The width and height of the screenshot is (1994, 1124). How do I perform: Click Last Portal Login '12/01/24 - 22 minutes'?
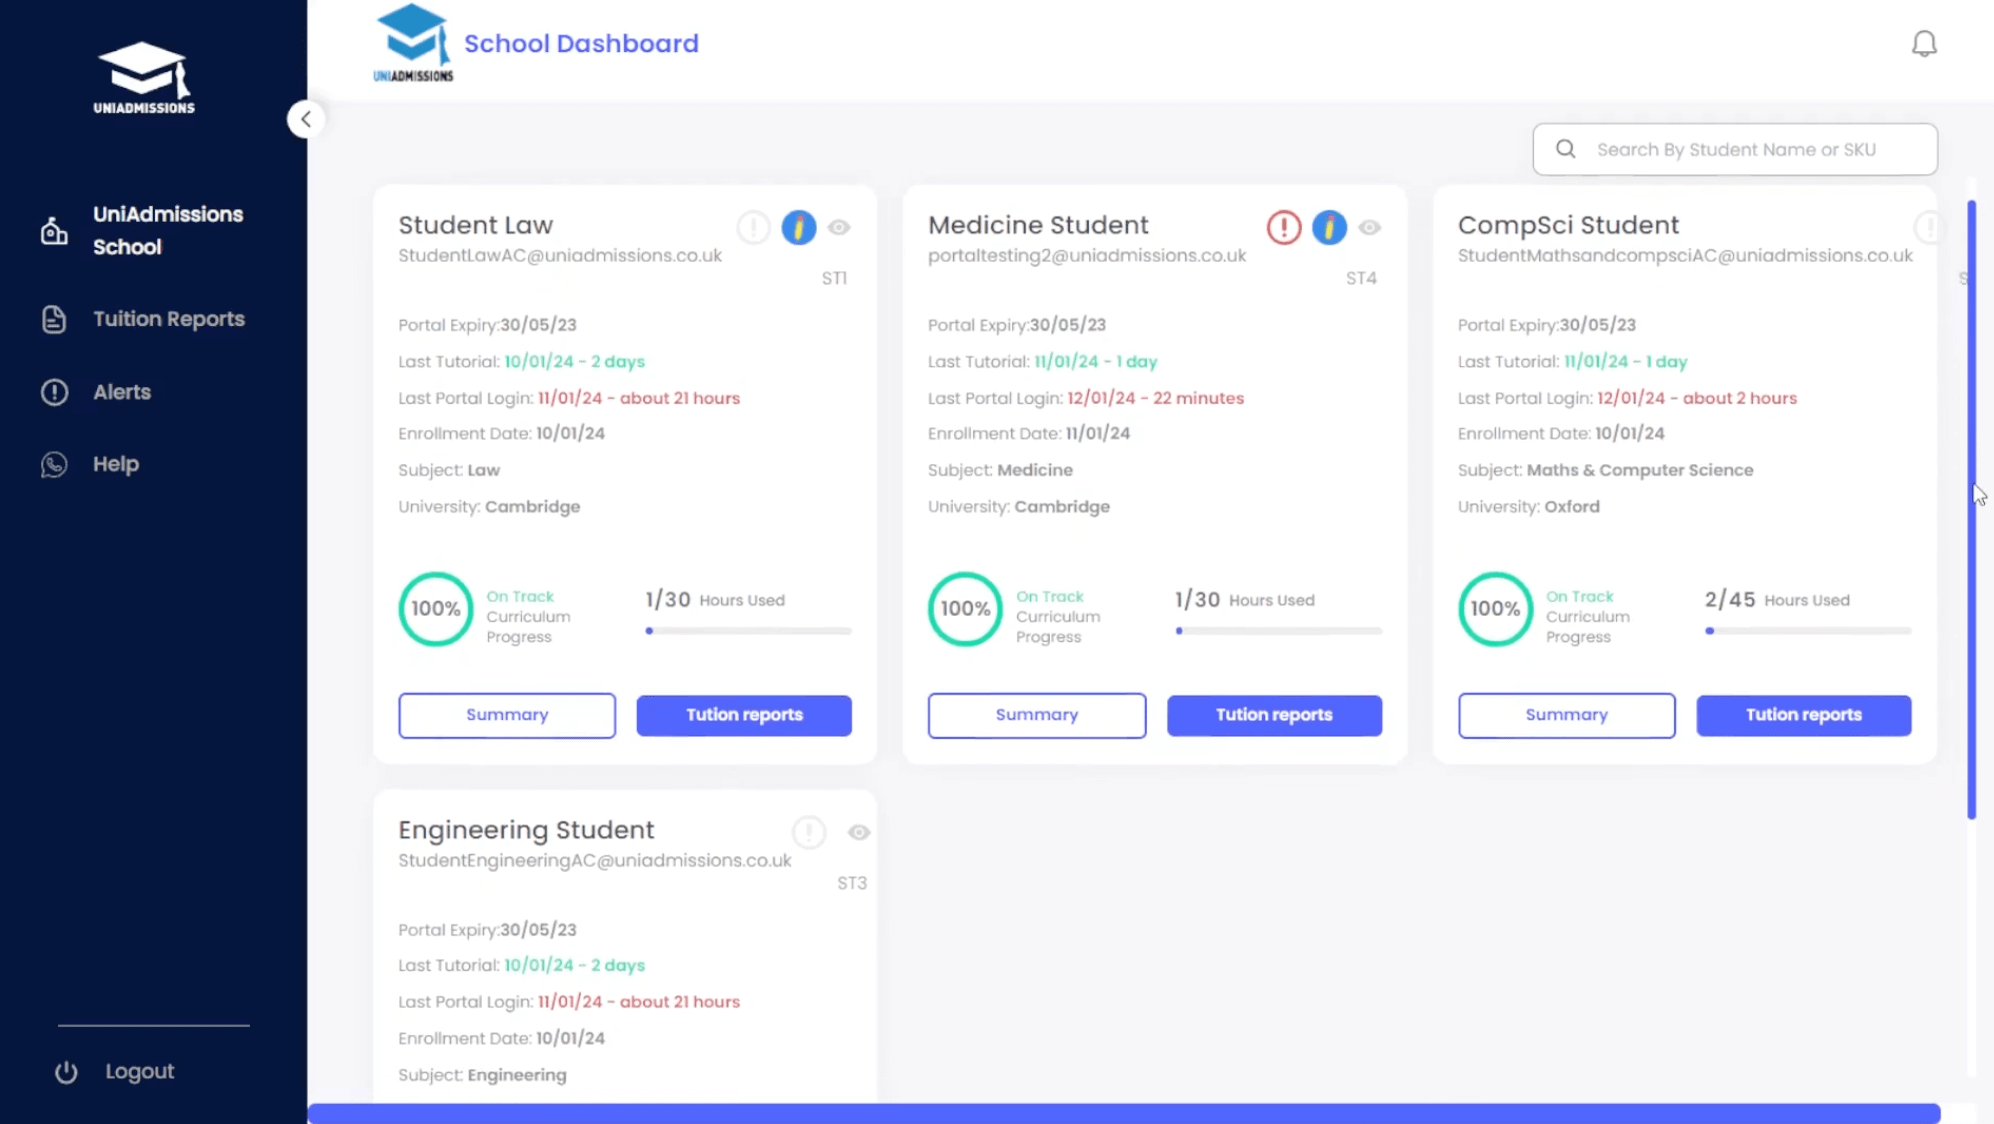(x=1155, y=398)
